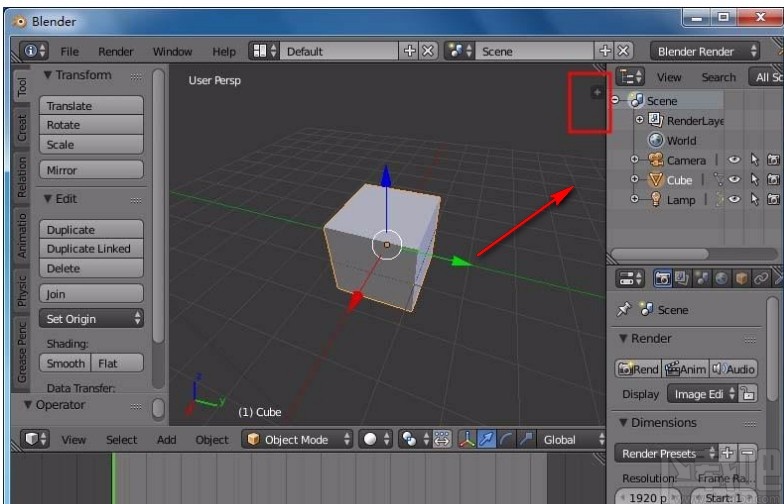Open the Properties editor type icon
Image resolution: width=784 pixels, height=504 pixels.
[630, 278]
